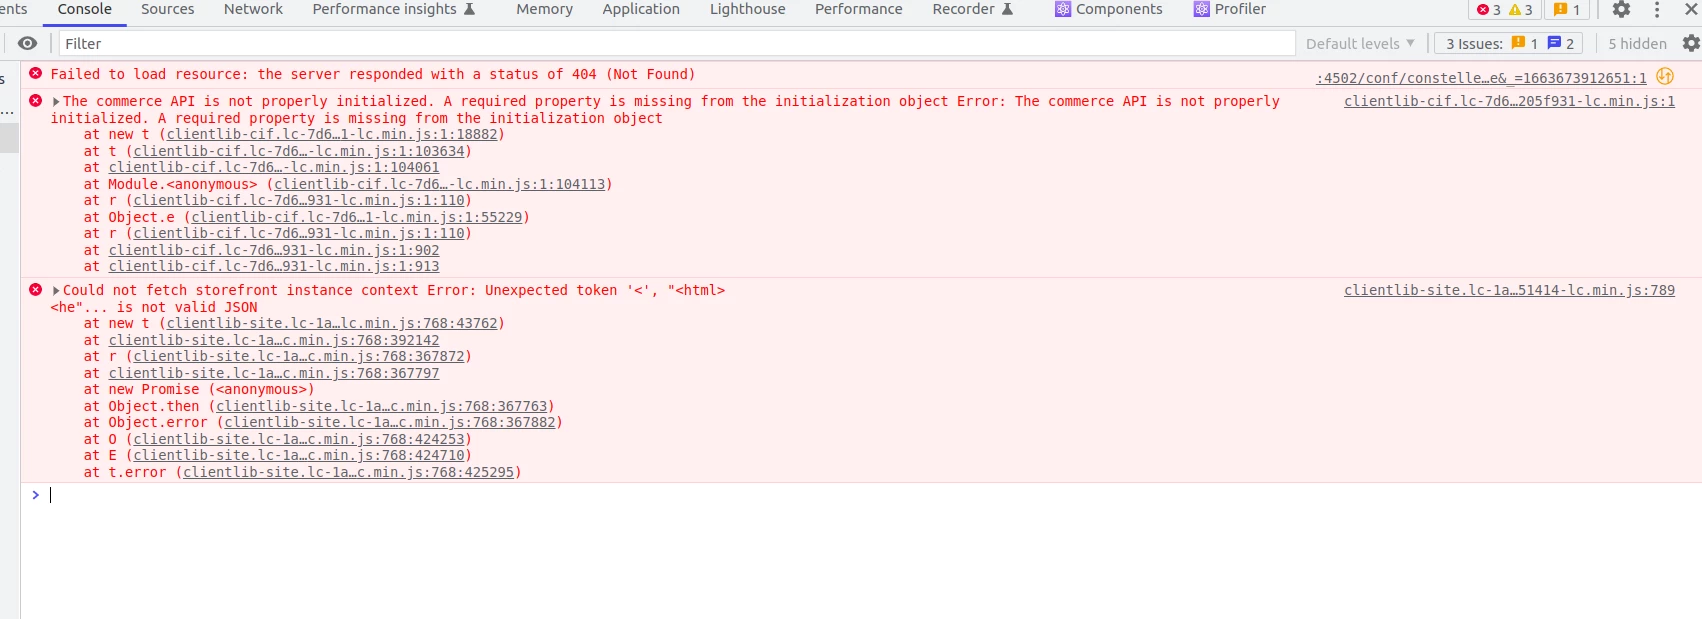
Task: Click the yellow warning count badge
Action: (x=1520, y=10)
